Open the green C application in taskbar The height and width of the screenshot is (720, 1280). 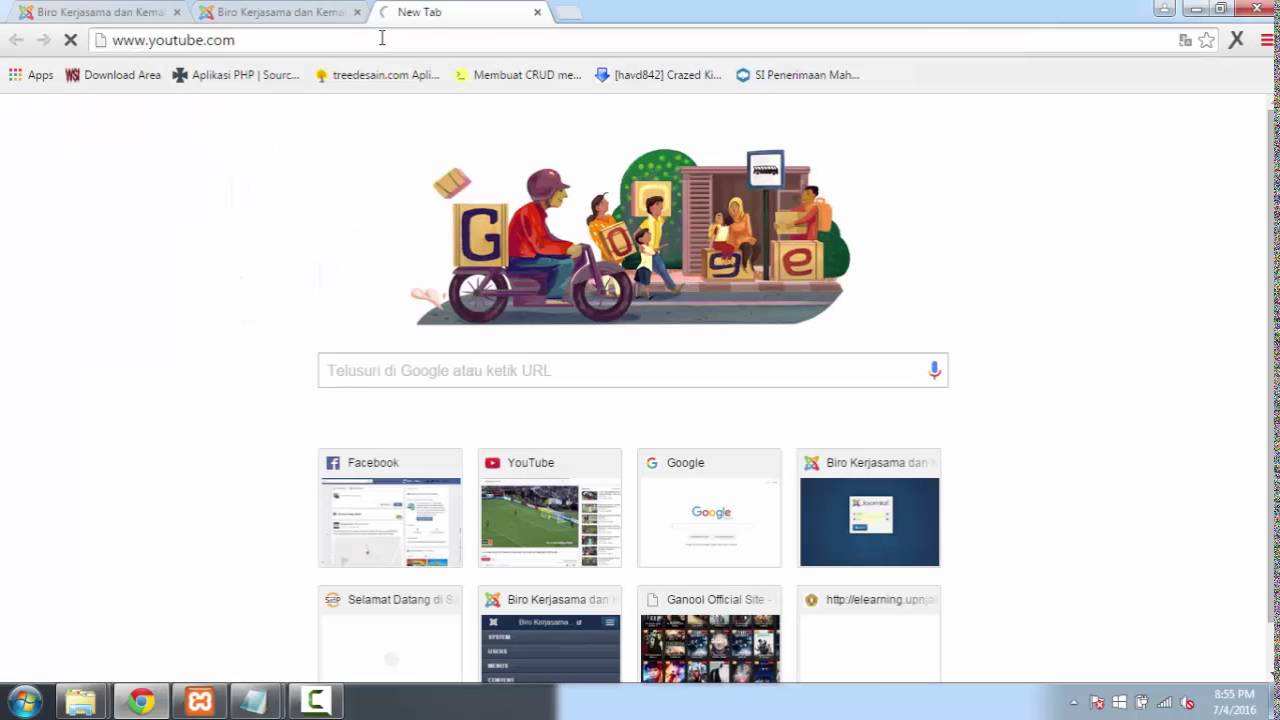pos(316,701)
